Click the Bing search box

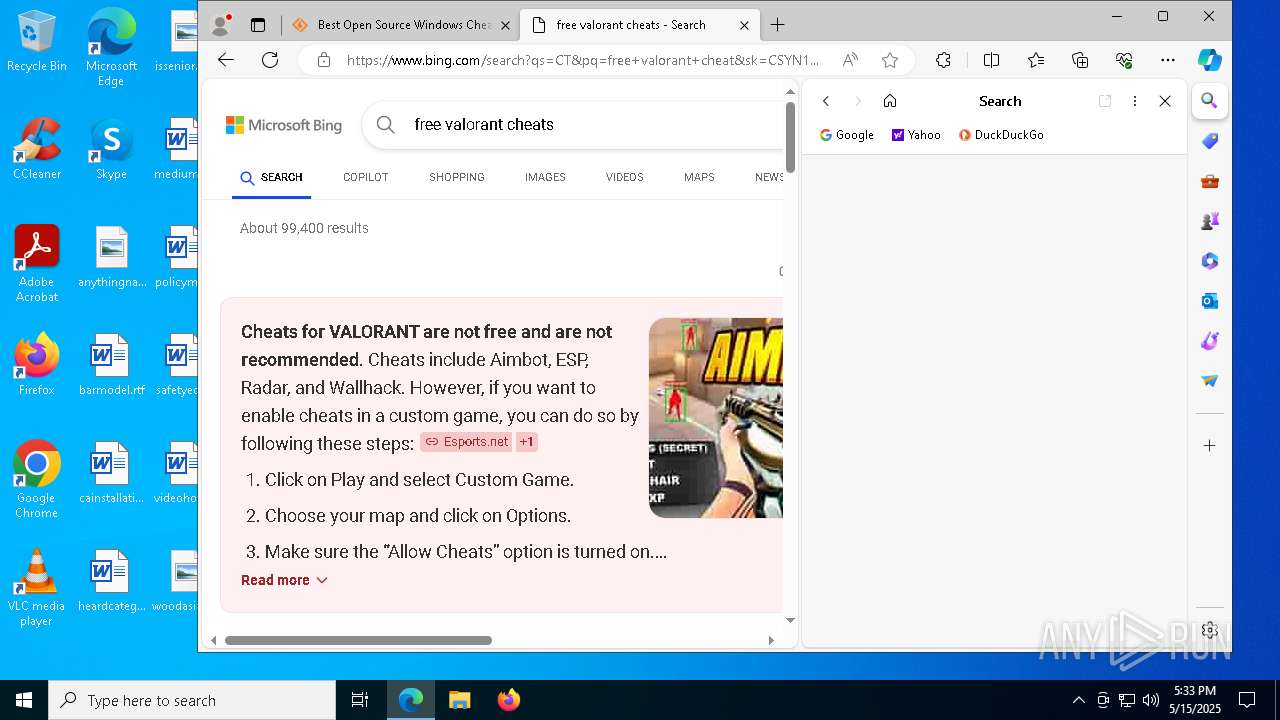pos(575,125)
